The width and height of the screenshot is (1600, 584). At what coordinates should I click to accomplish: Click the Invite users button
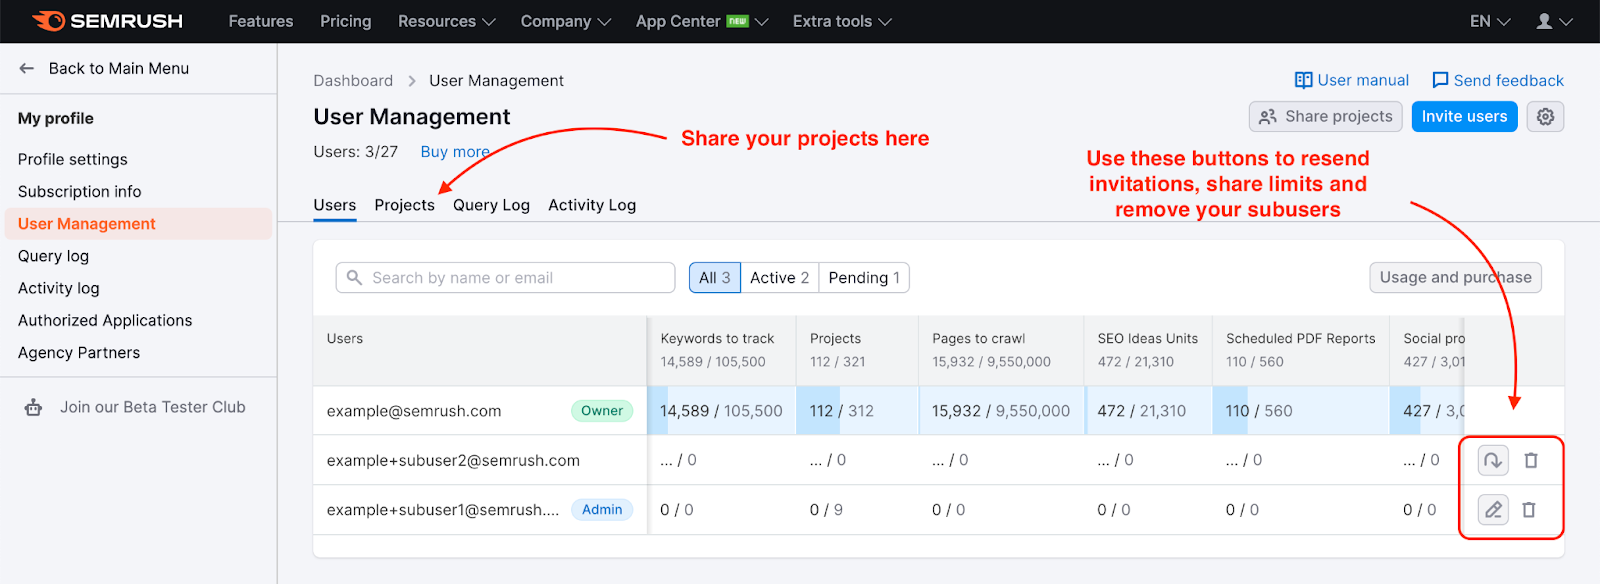[1464, 117]
